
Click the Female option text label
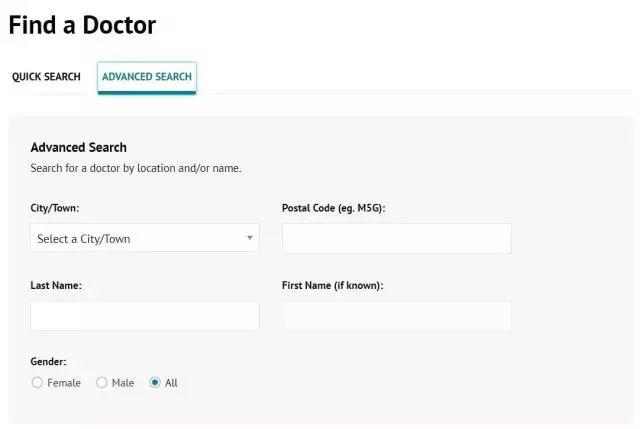click(64, 383)
